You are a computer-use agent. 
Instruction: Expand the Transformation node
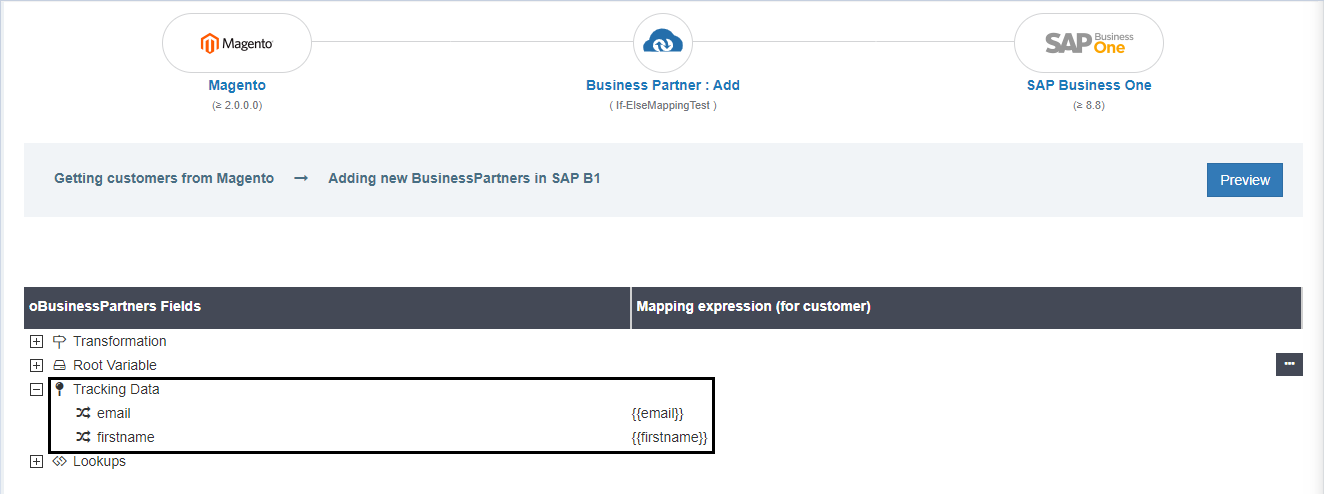click(37, 342)
